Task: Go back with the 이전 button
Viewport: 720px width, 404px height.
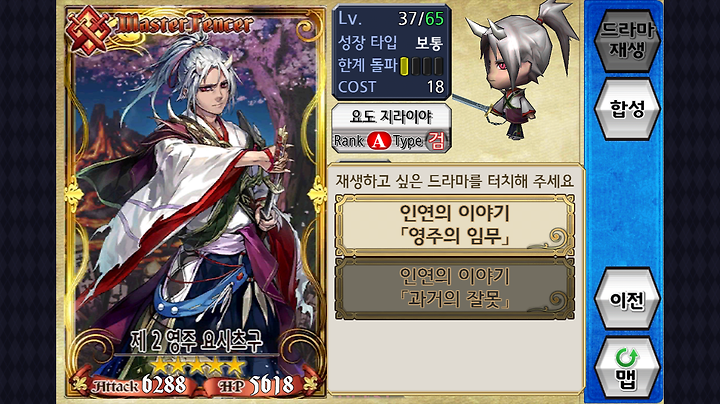Action: [627, 299]
